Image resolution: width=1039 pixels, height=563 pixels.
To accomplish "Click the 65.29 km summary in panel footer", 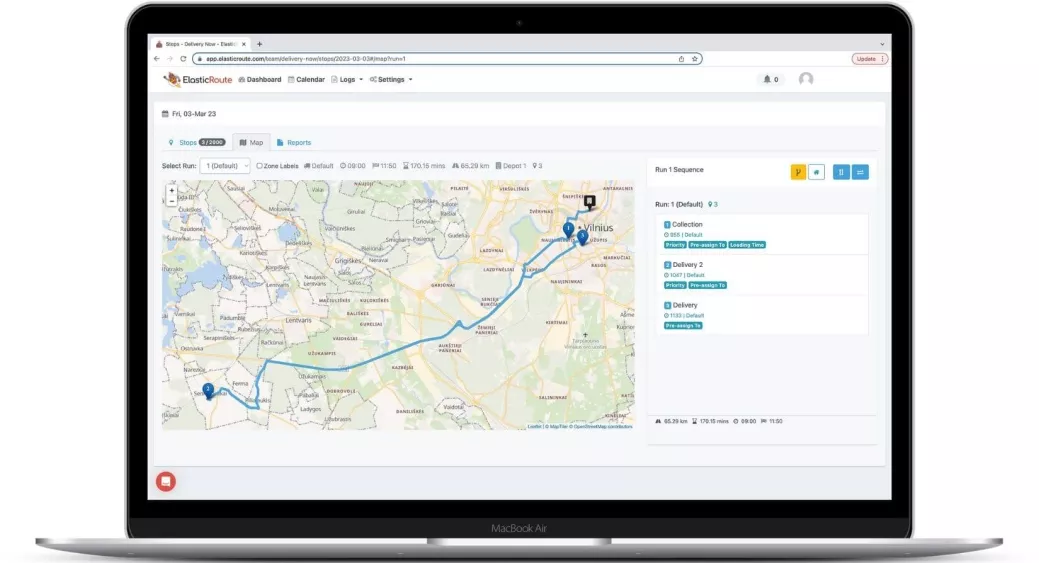I will (671, 421).
